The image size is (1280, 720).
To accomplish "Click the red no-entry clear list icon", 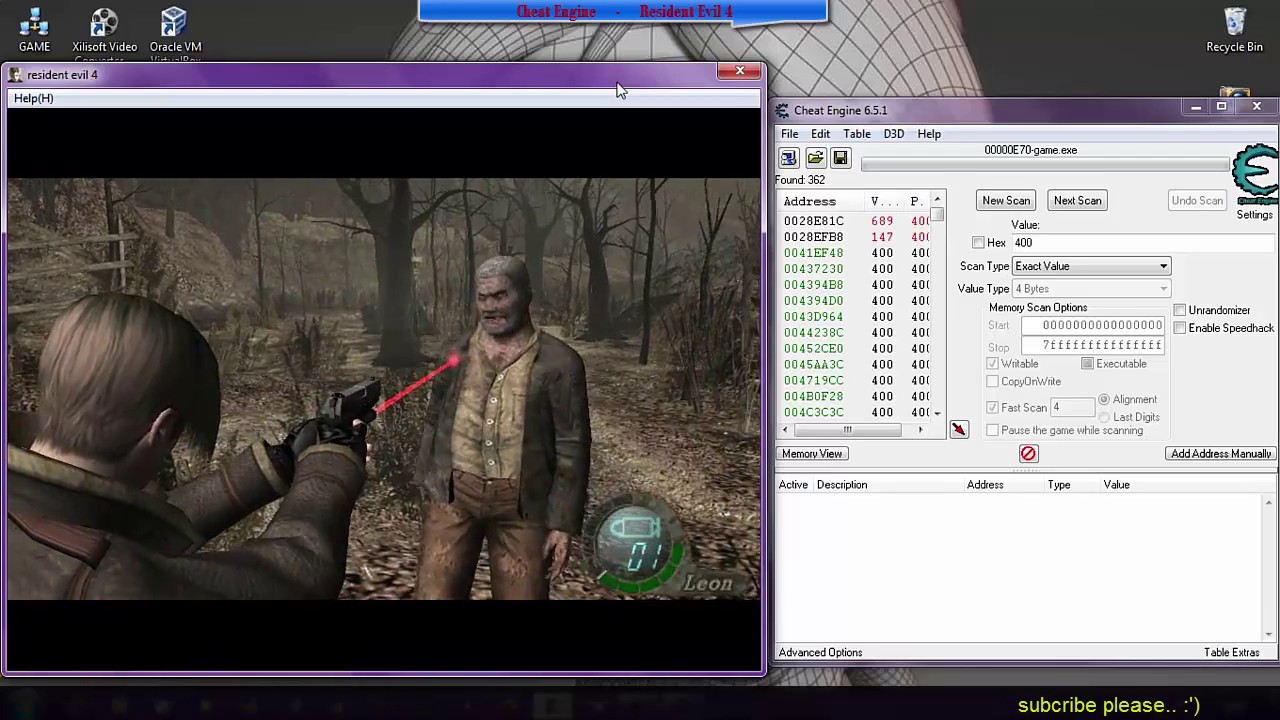I will click(x=1028, y=454).
